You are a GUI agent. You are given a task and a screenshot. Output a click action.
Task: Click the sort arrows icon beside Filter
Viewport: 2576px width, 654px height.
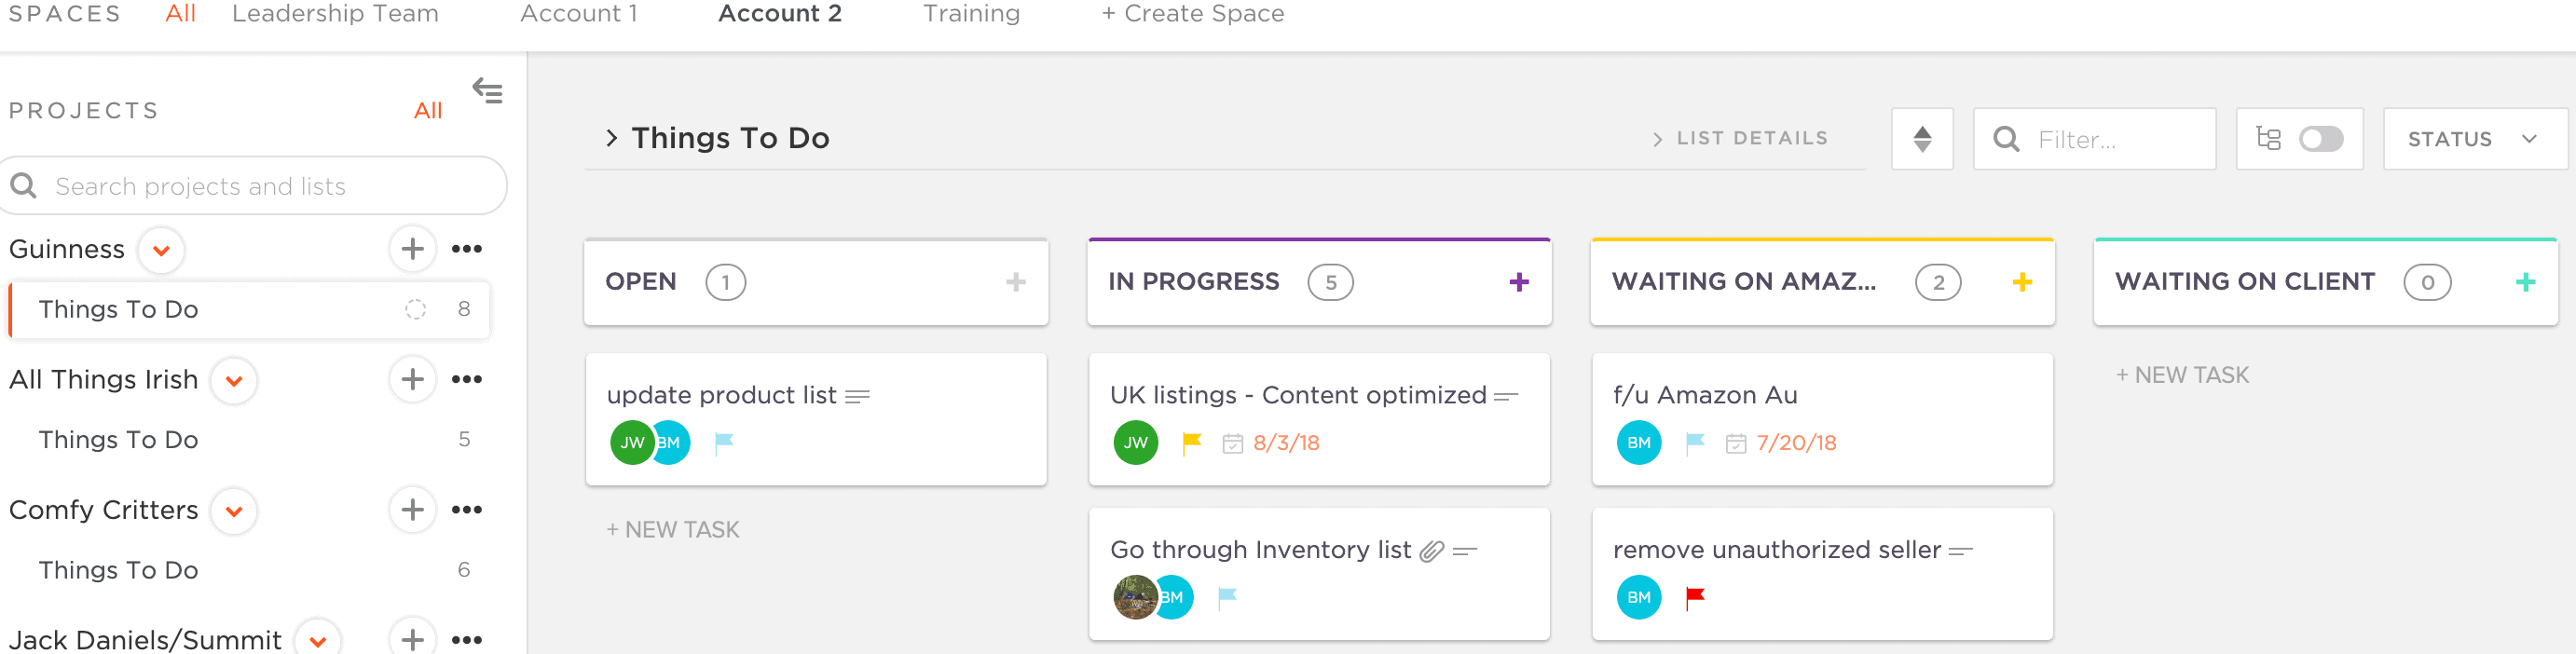point(1921,139)
